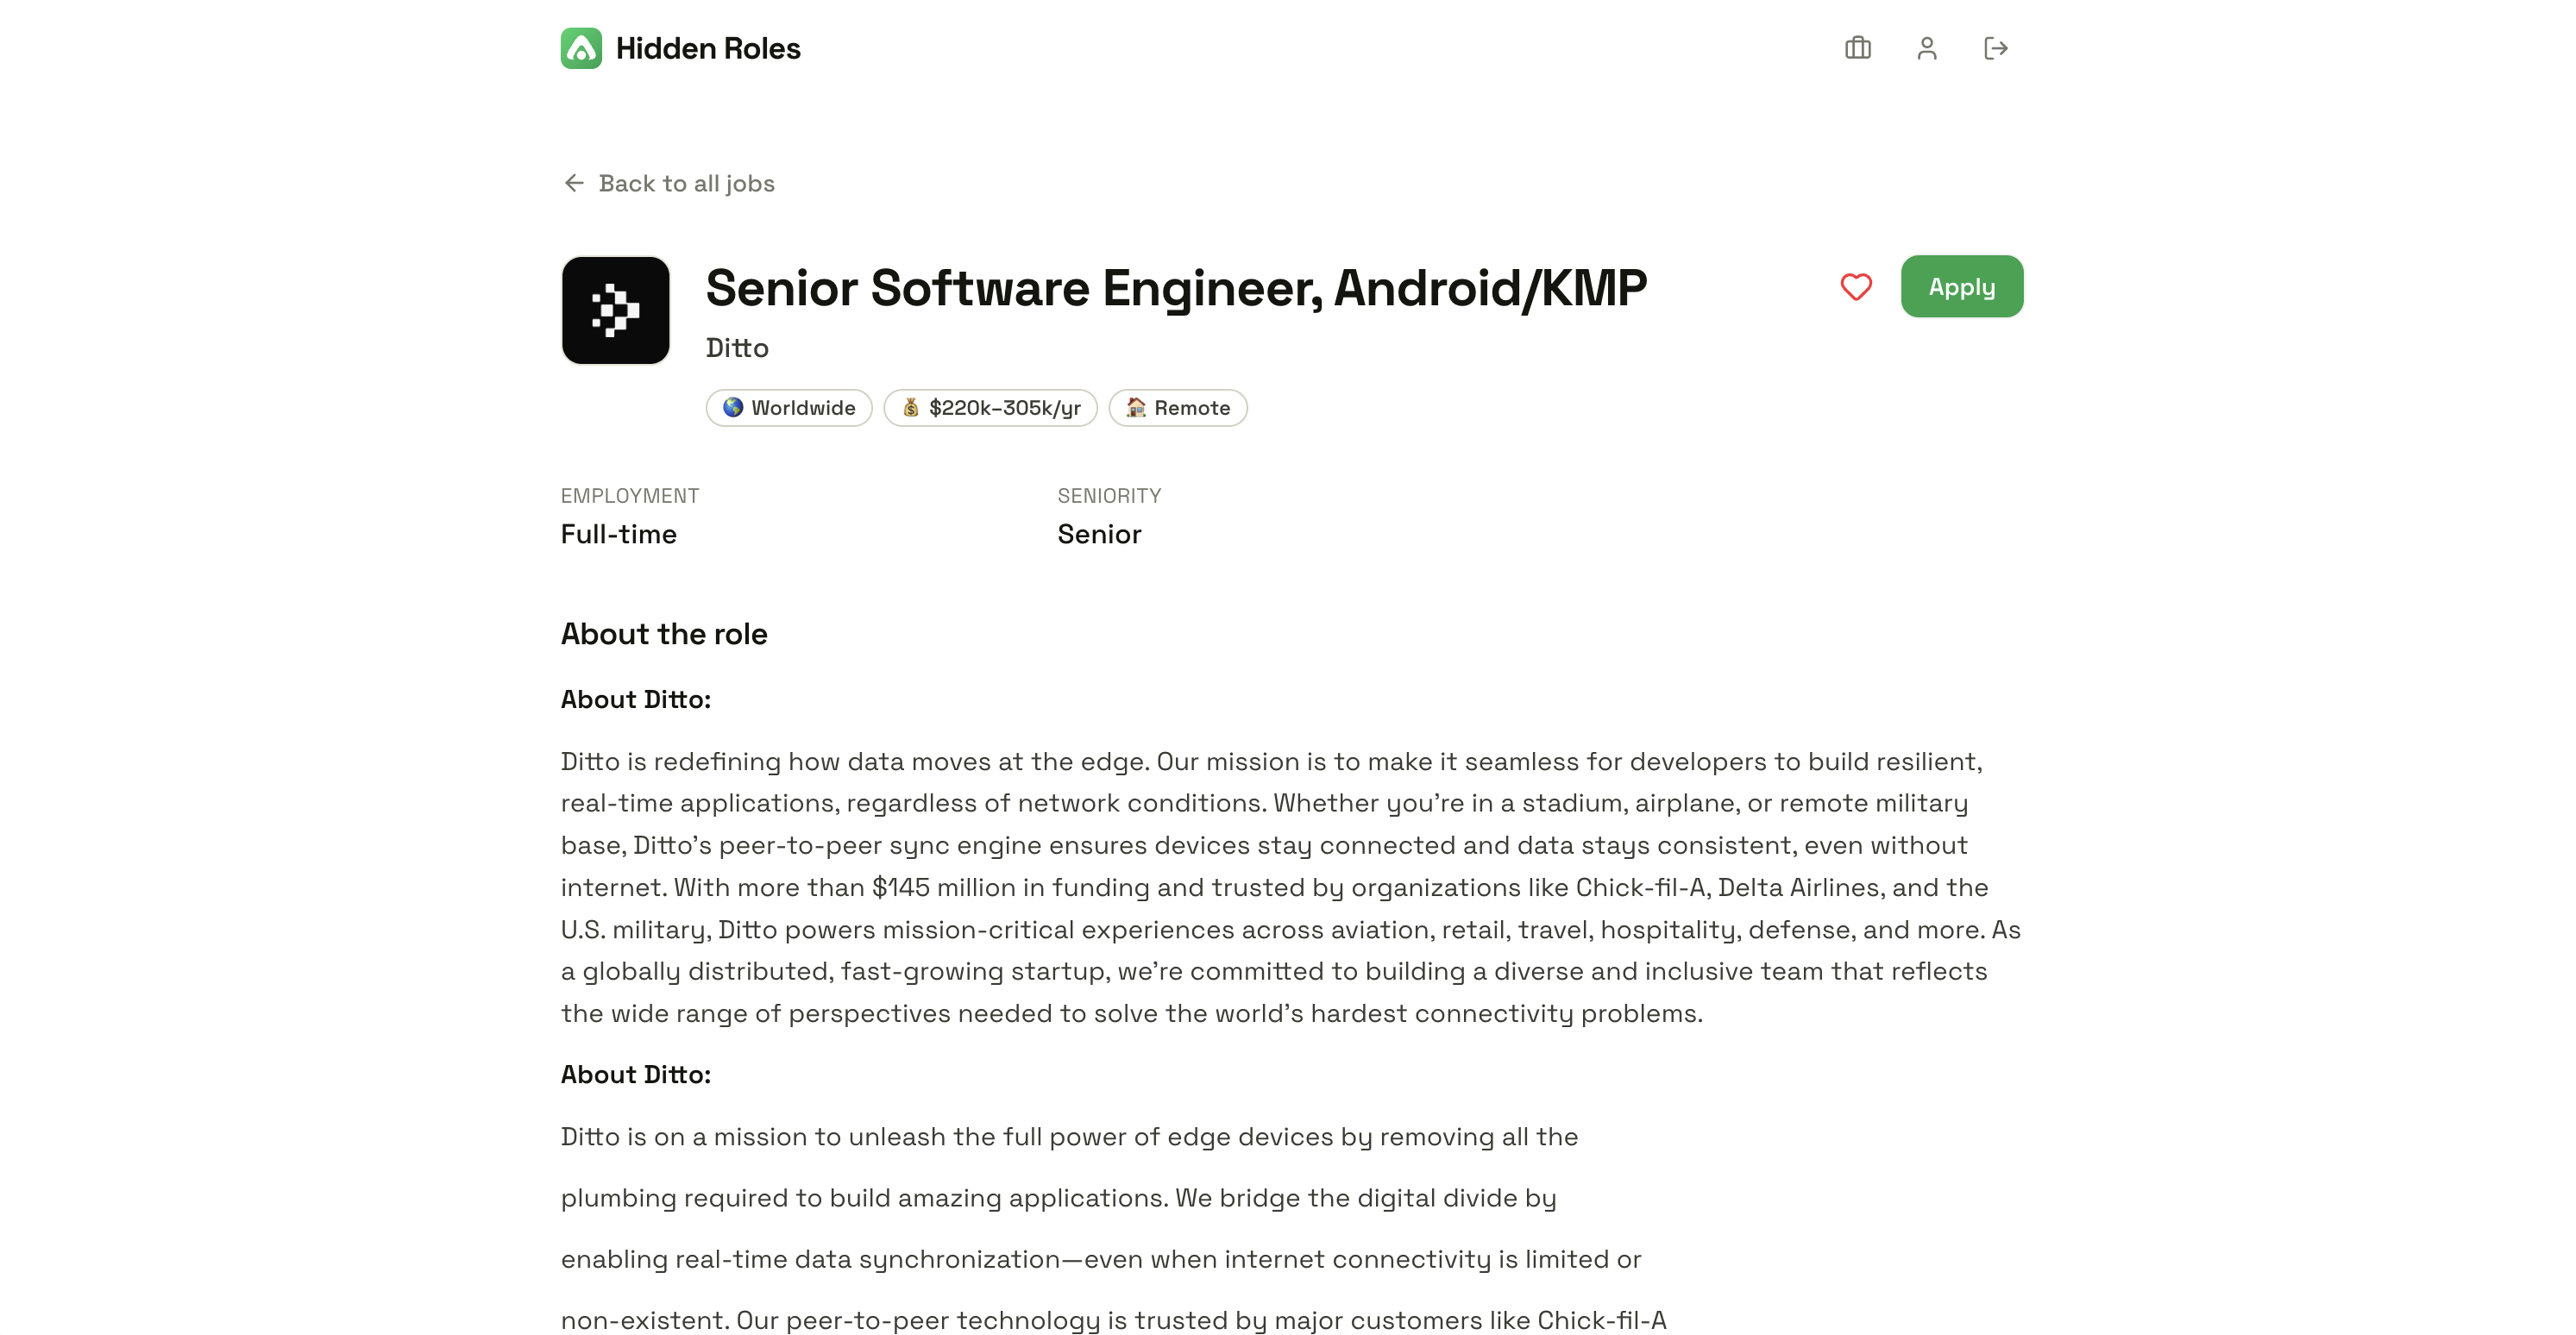Click the Hidden Roles green logo icon
2576x1335 pixels.
[x=581, y=48]
